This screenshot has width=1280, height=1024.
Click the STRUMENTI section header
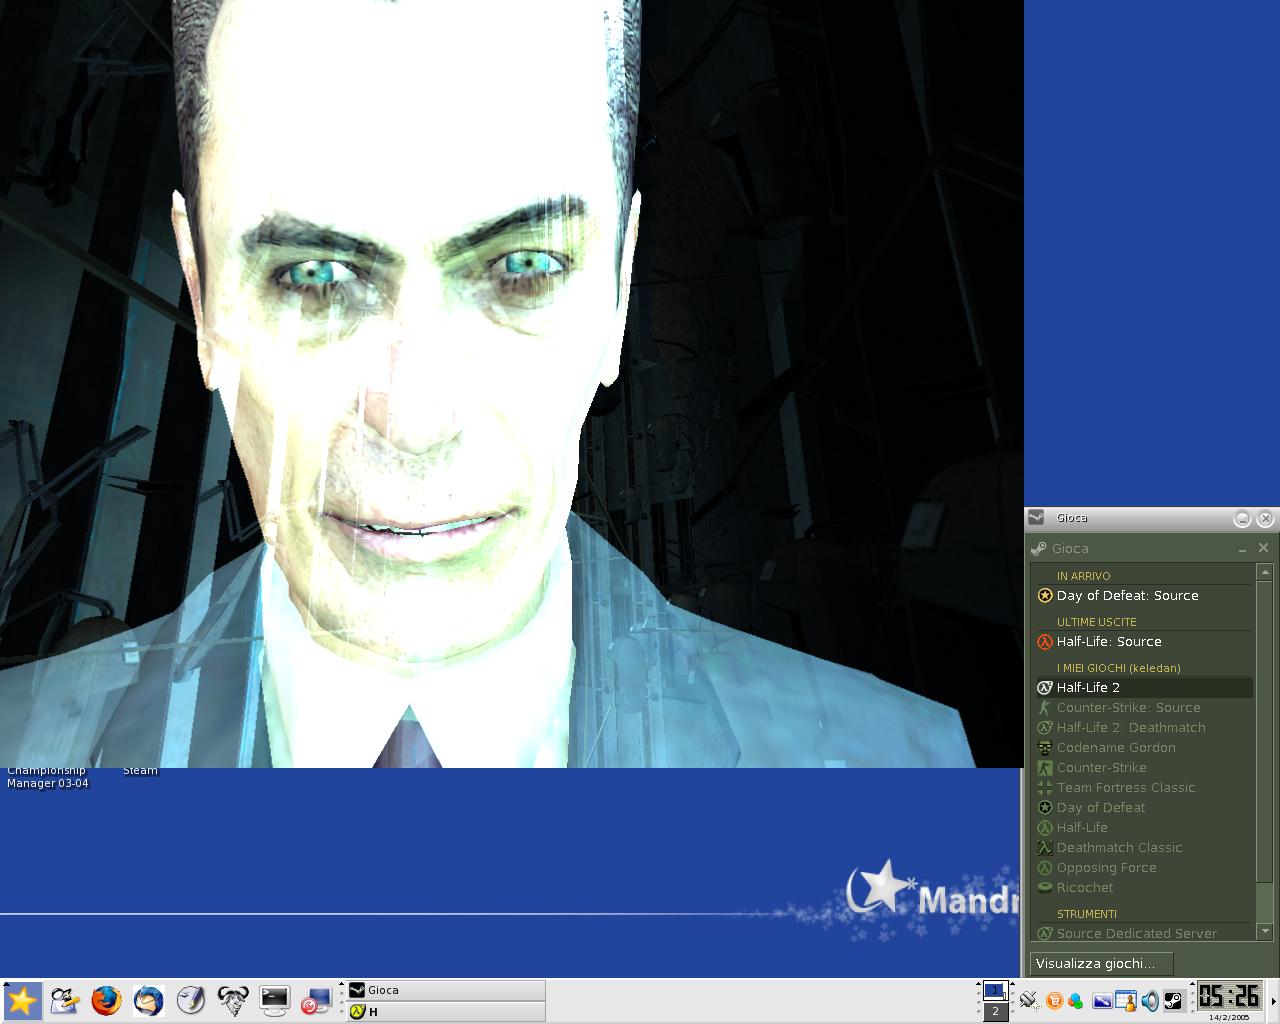pos(1086,914)
